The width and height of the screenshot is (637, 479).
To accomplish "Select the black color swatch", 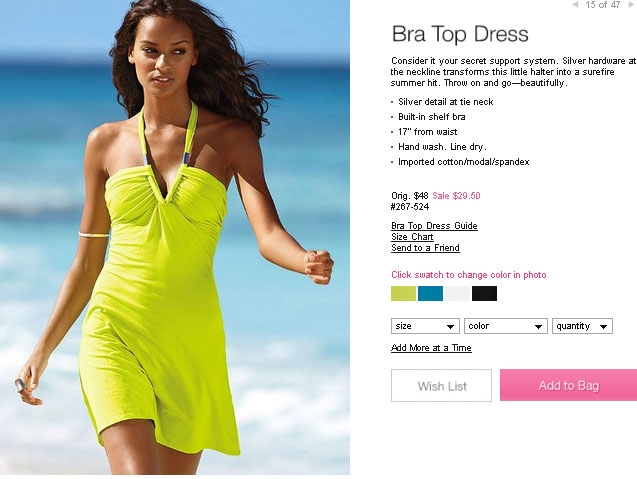I will tap(484, 293).
